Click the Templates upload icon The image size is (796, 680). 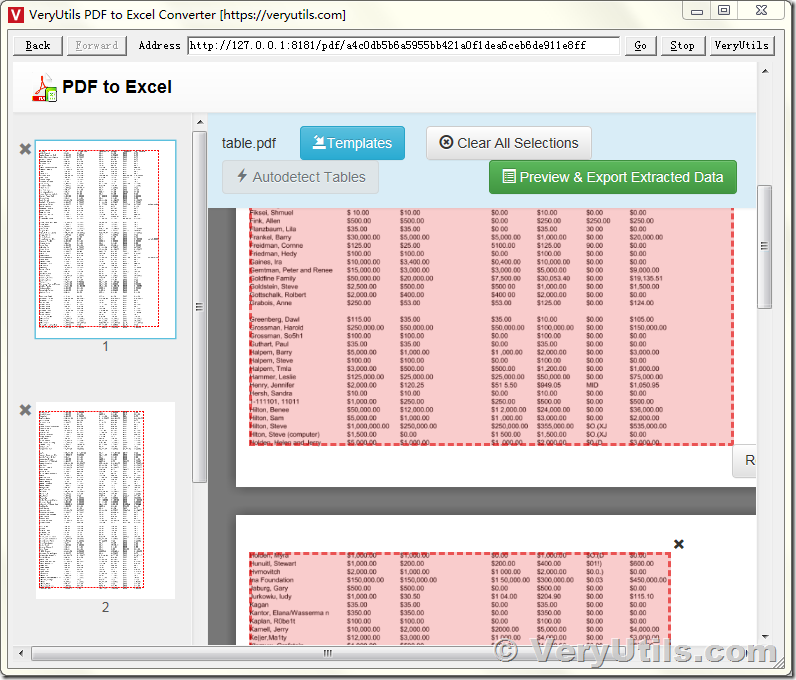click(319, 142)
